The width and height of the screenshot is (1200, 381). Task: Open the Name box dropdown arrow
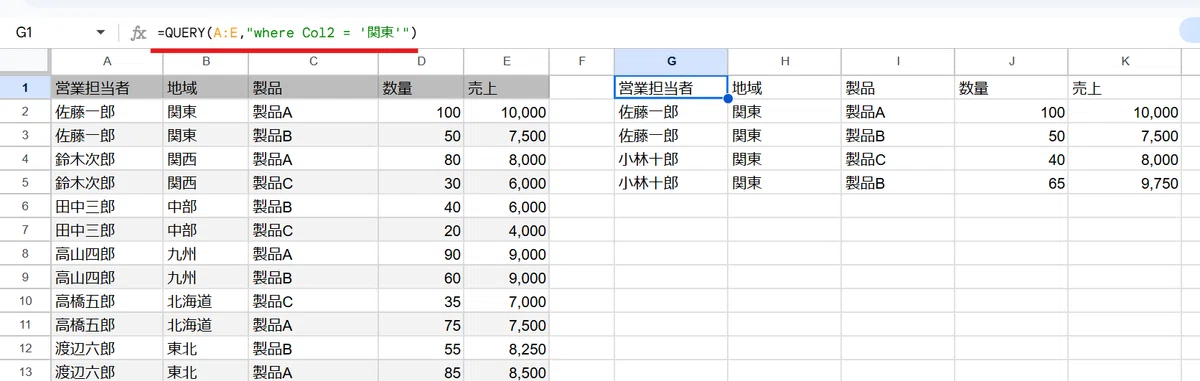[99, 32]
